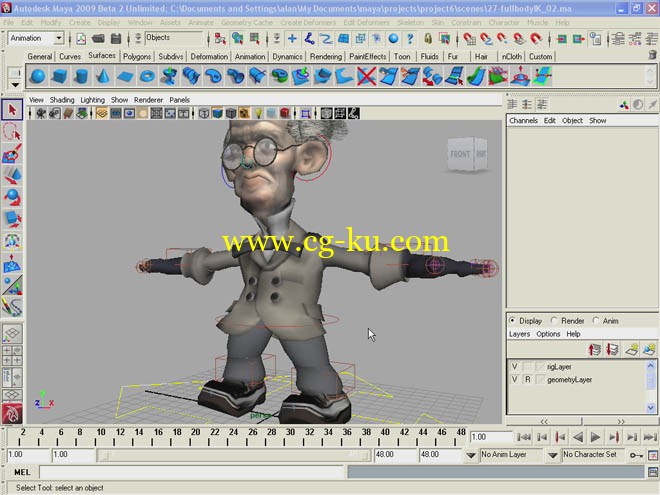Click the FRONT face of the view cube
The width and height of the screenshot is (660, 495).
click(460, 154)
